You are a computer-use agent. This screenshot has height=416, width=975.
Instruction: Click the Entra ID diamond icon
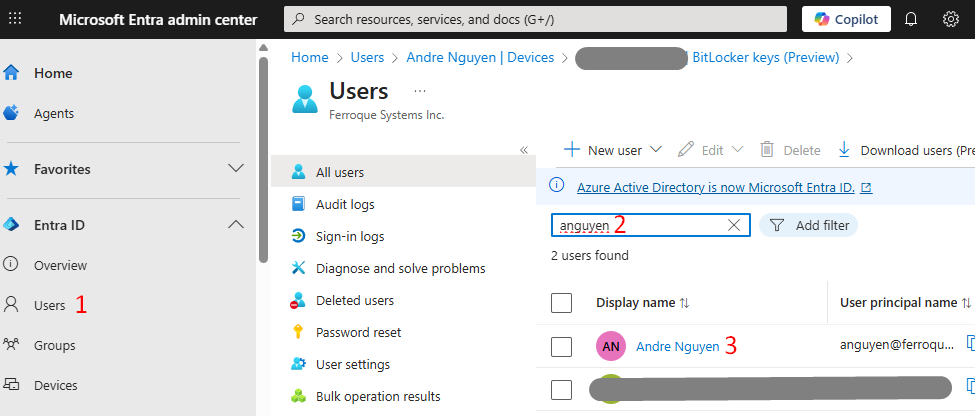click(x=11, y=225)
